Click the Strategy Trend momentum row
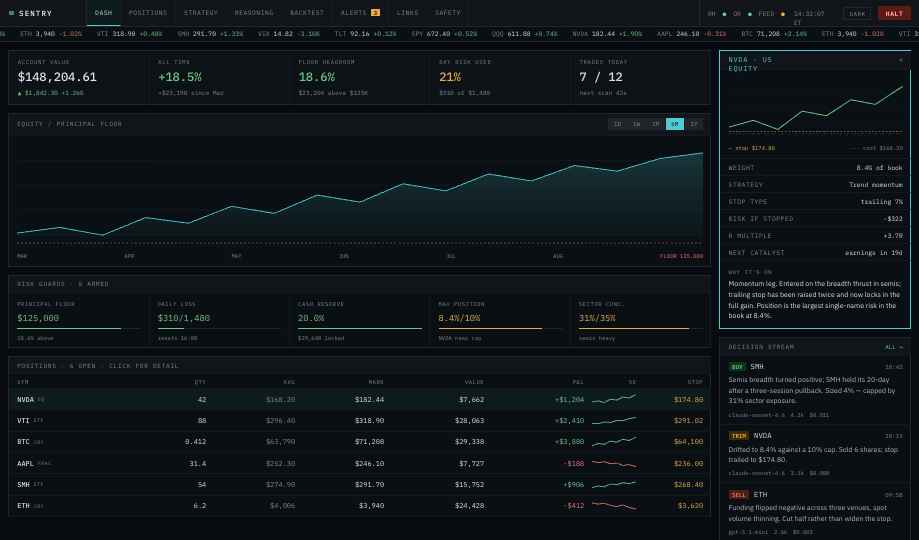The height and width of the screenshot is (540, 919). 815,185
